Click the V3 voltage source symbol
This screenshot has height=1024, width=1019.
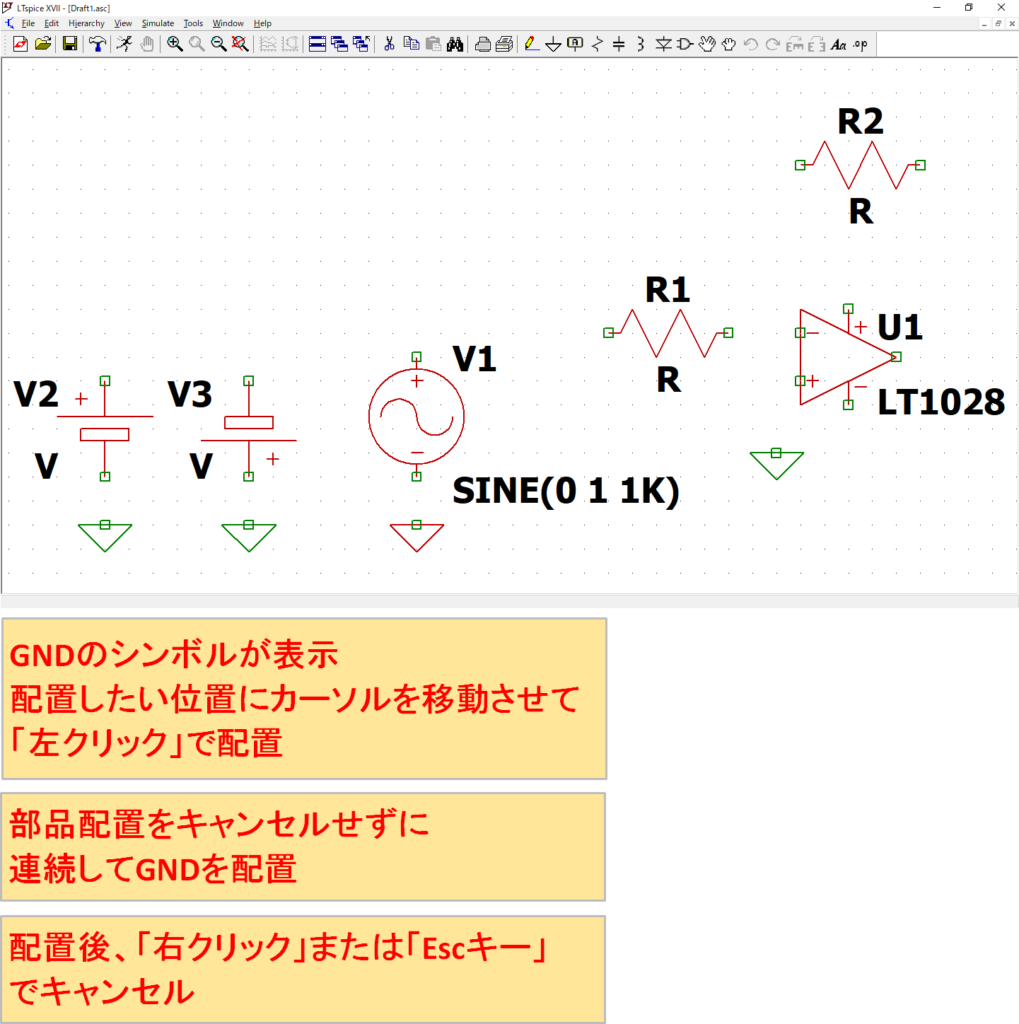pos(248,428)
